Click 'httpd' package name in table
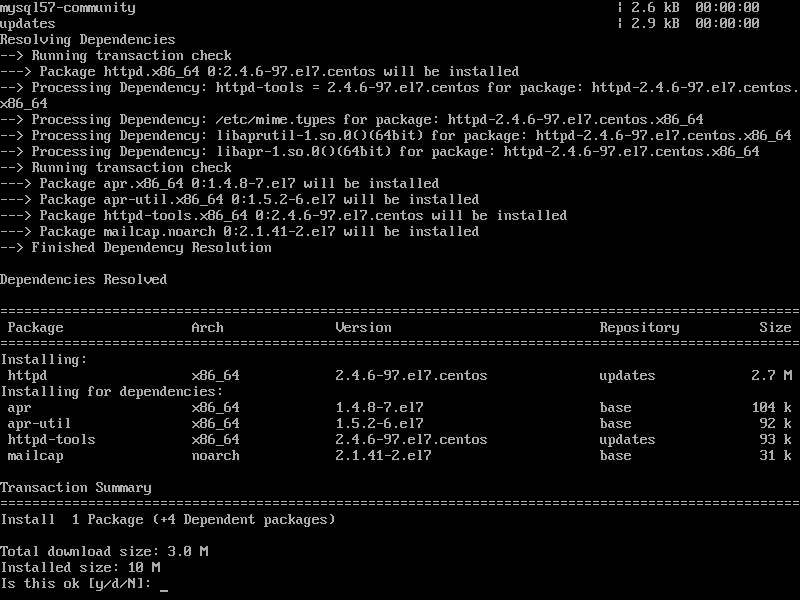This screenshot has width=800, height=600. pyautogui.click(x=27, y=376)
